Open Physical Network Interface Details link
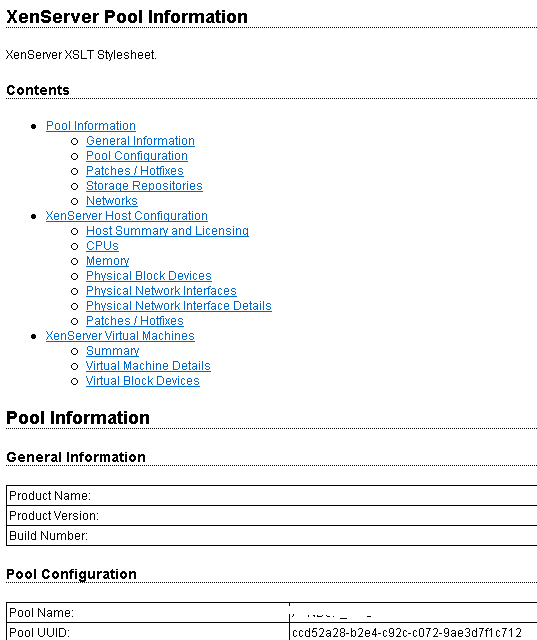This screenshot has width=537, height=640. 179,306
